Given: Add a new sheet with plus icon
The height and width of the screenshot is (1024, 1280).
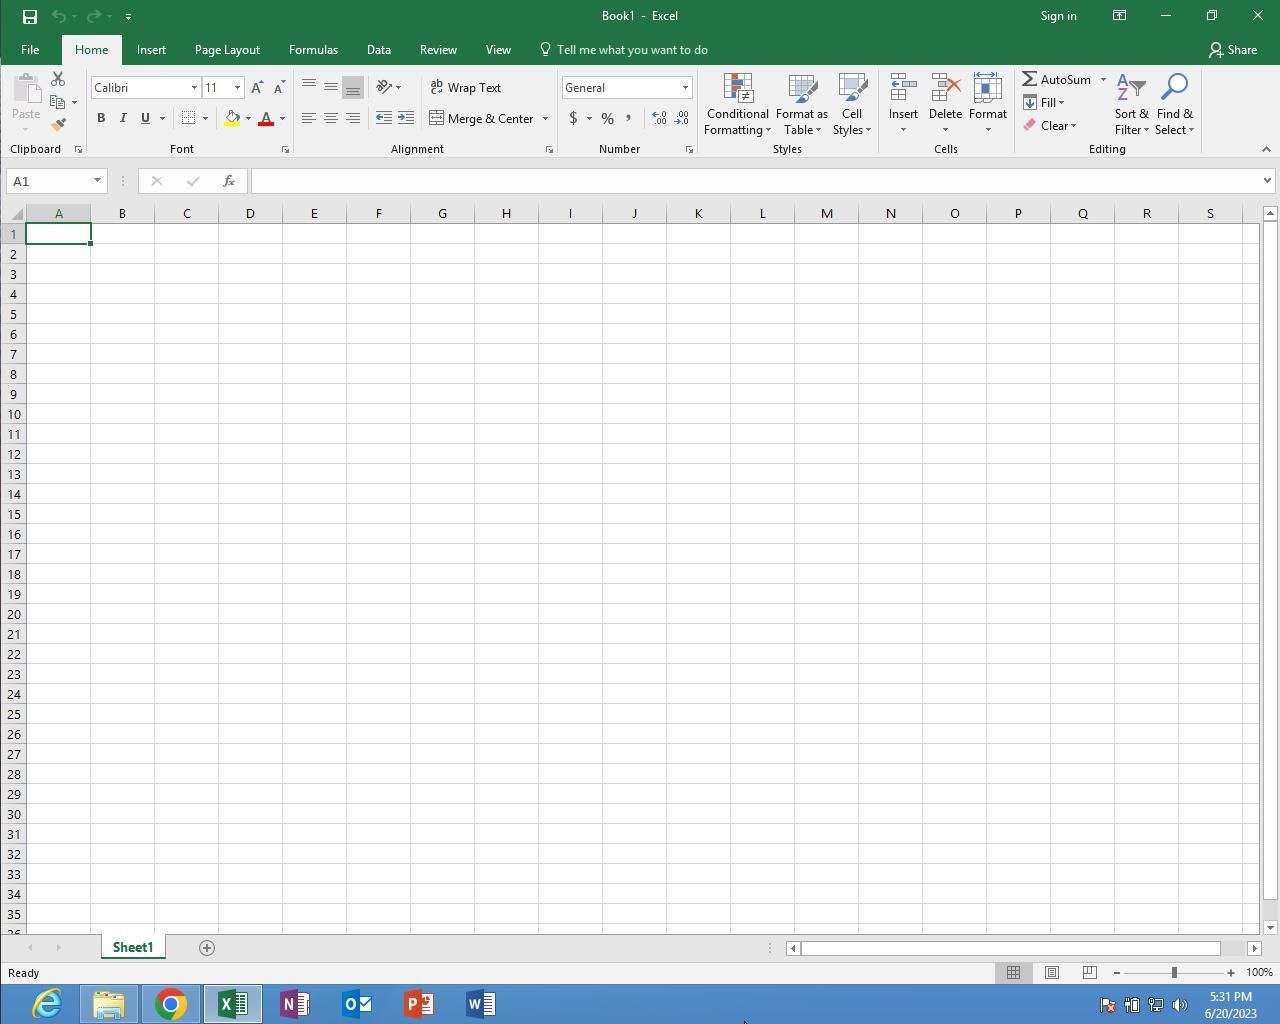Looking at the screenshot, I should tap(207, 948).
